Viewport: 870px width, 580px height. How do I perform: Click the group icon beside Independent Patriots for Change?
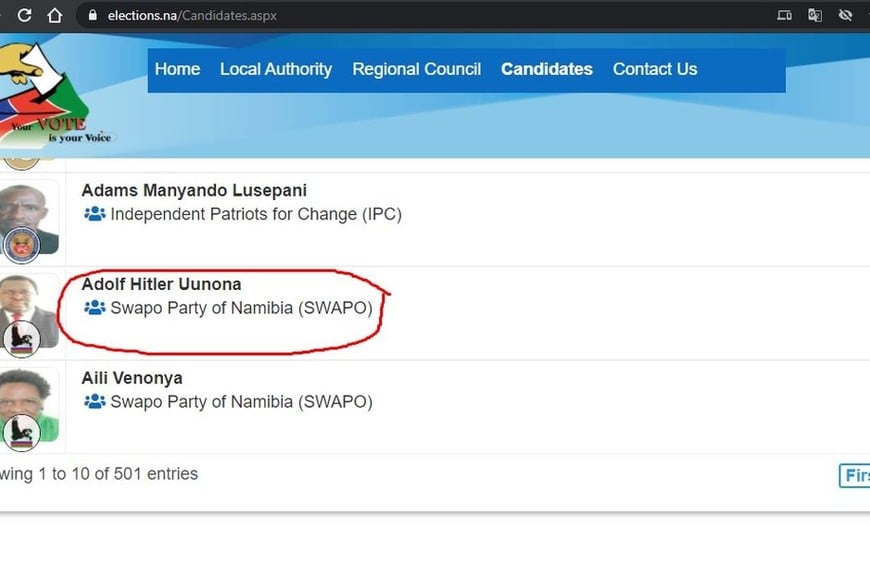tap(94, 214)
